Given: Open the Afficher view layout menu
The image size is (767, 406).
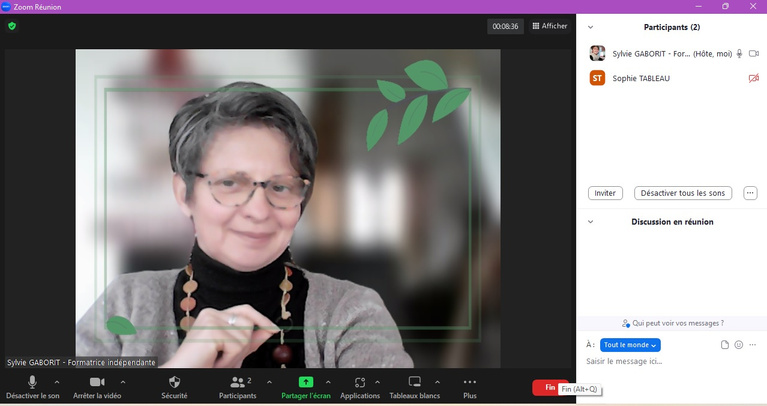Looking at the screenshot, I should pyautogui.click(x=550, y=26).
